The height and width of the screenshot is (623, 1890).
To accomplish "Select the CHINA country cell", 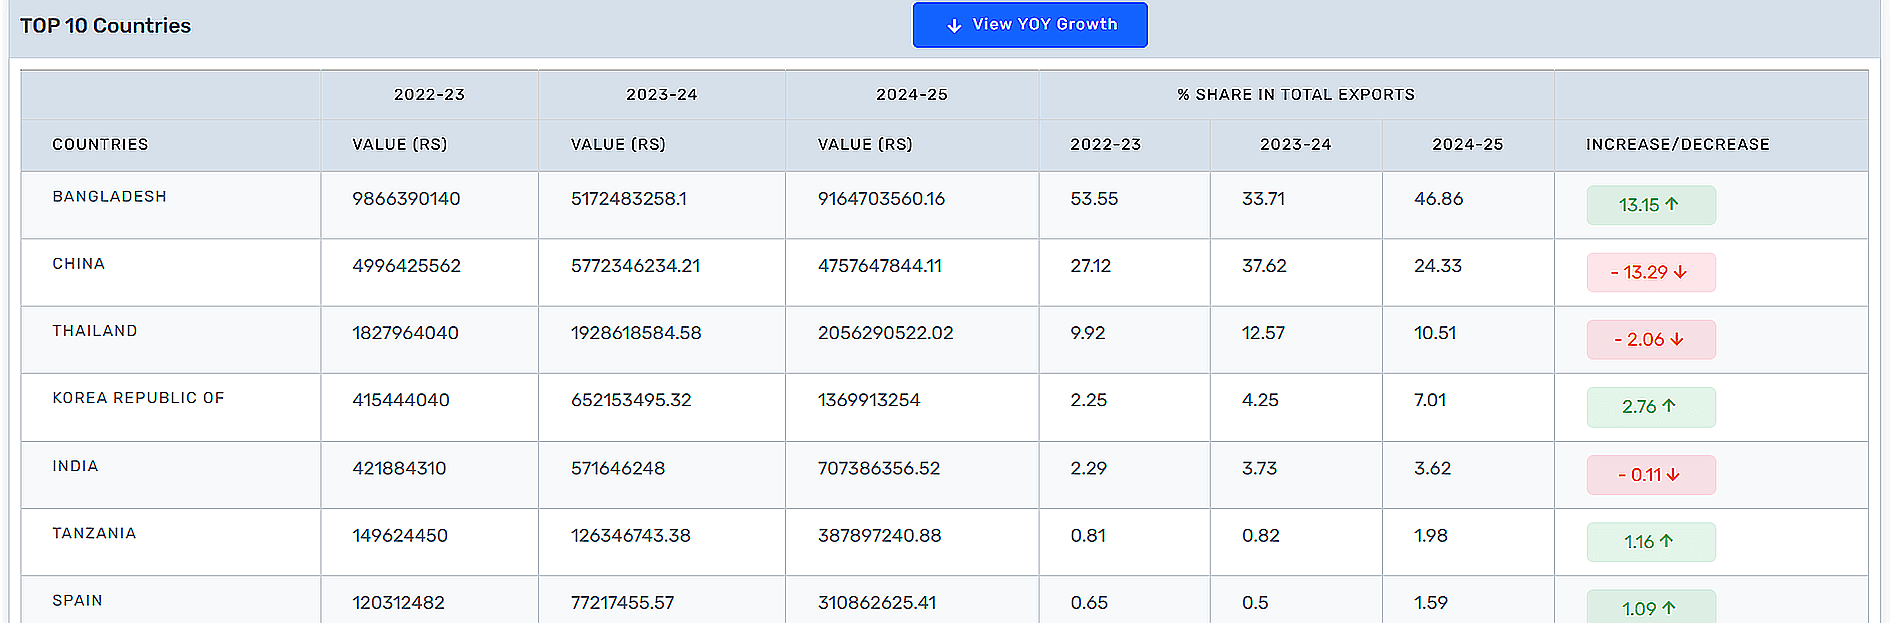I will [79, 264].
